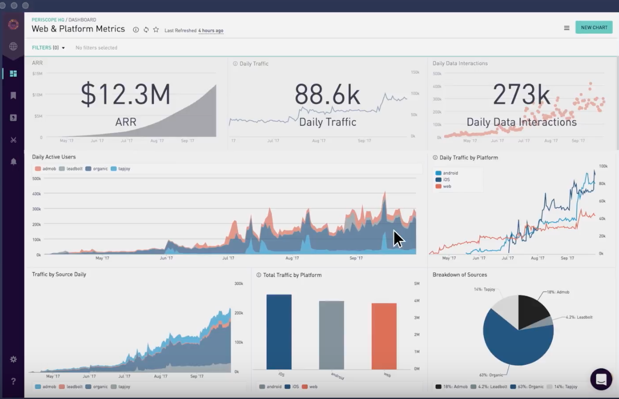Screen dimensions: 619x399
Task: Open the hamburger menu icon
Action: [566, 28]
